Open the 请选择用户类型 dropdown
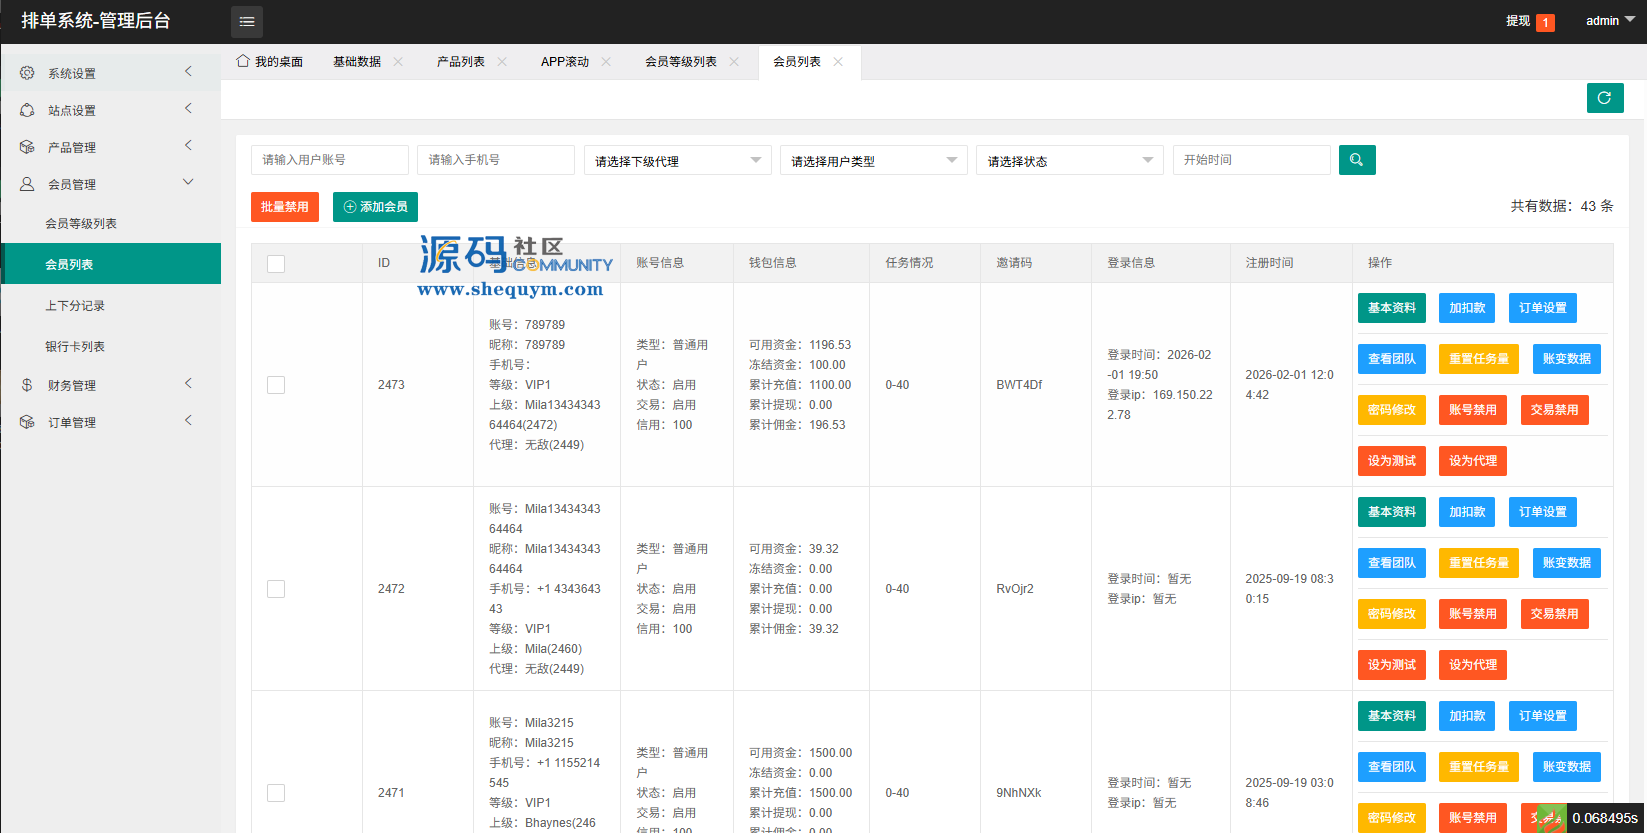 pyautogui.click(x=873, y=161)
